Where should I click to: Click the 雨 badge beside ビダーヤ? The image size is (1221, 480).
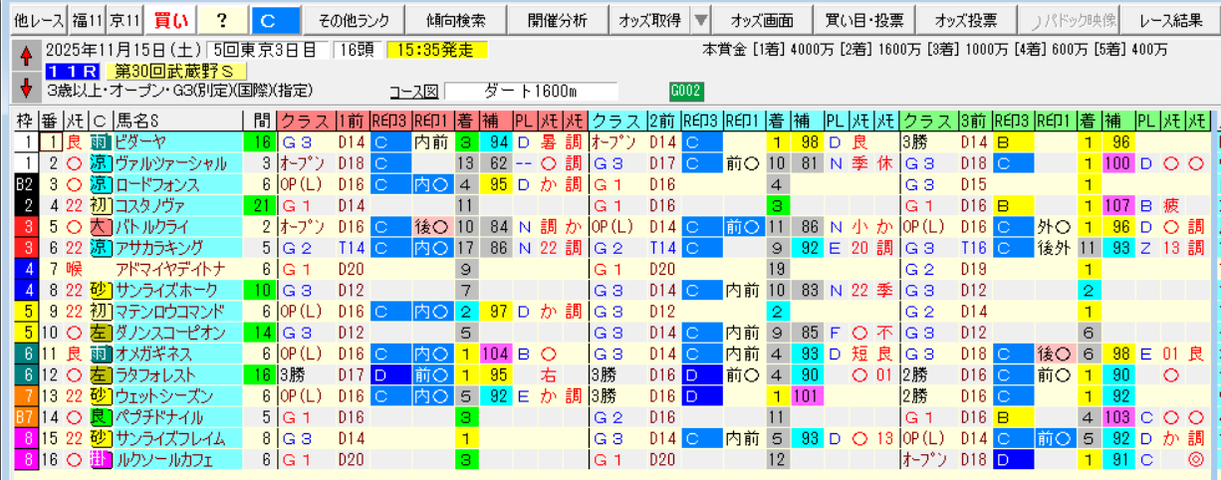[100, 141]
